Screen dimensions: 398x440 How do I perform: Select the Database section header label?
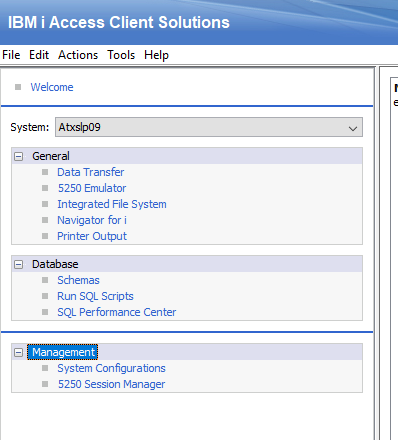click(55, 264)
